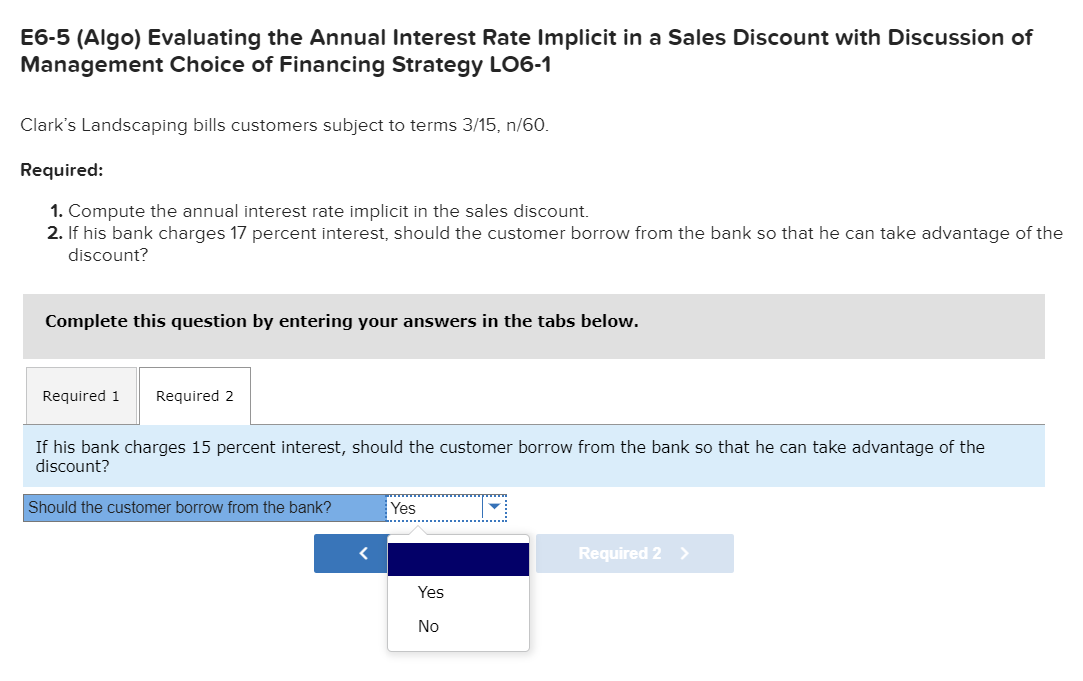The image size is (1083, 681).
Task: Open the Required 1 tab
Action: tap(80, 396)
